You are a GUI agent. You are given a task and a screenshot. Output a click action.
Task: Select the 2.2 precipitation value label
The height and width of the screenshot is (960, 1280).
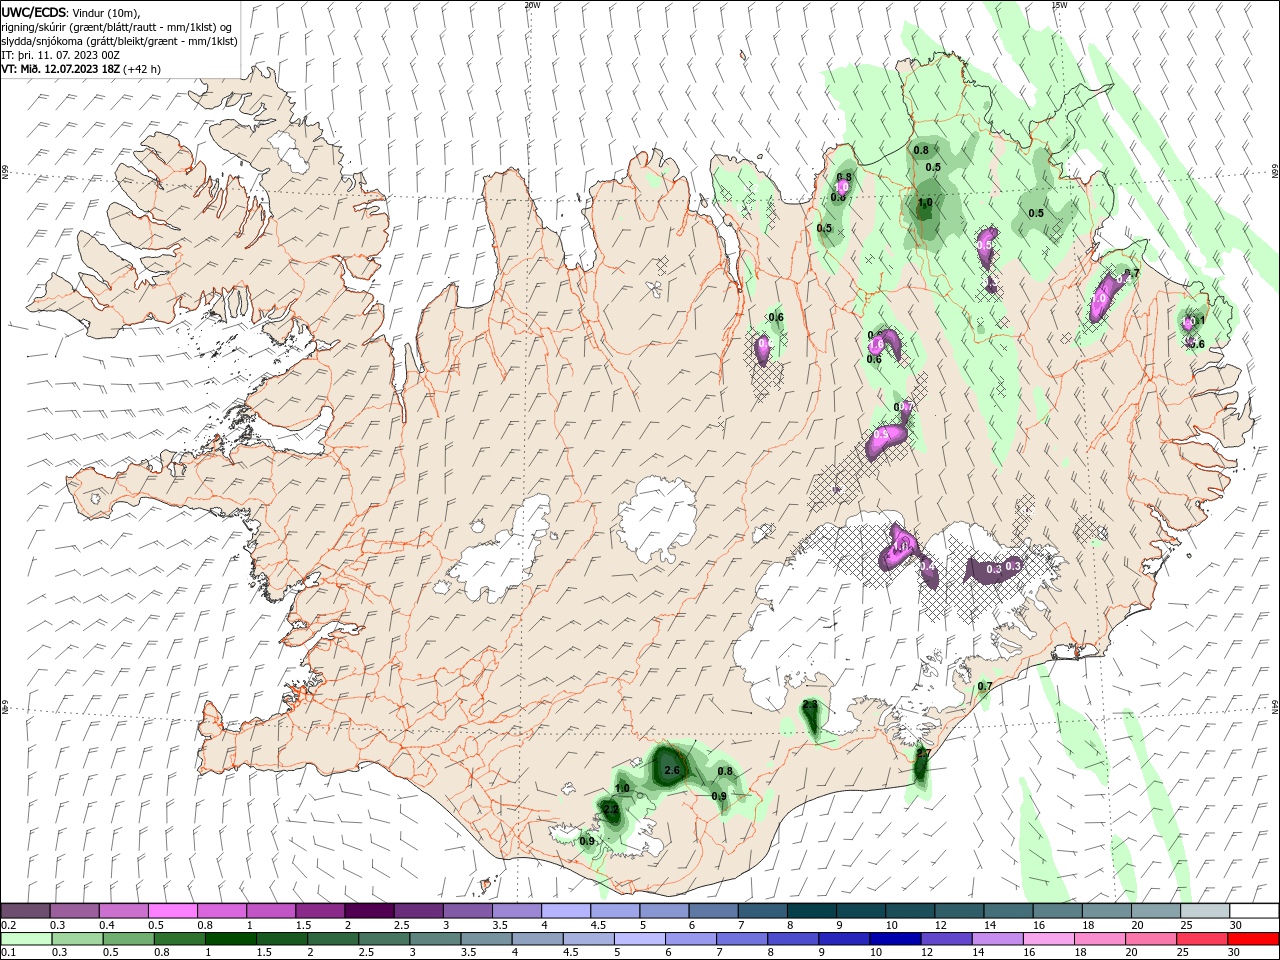(610, 807)
